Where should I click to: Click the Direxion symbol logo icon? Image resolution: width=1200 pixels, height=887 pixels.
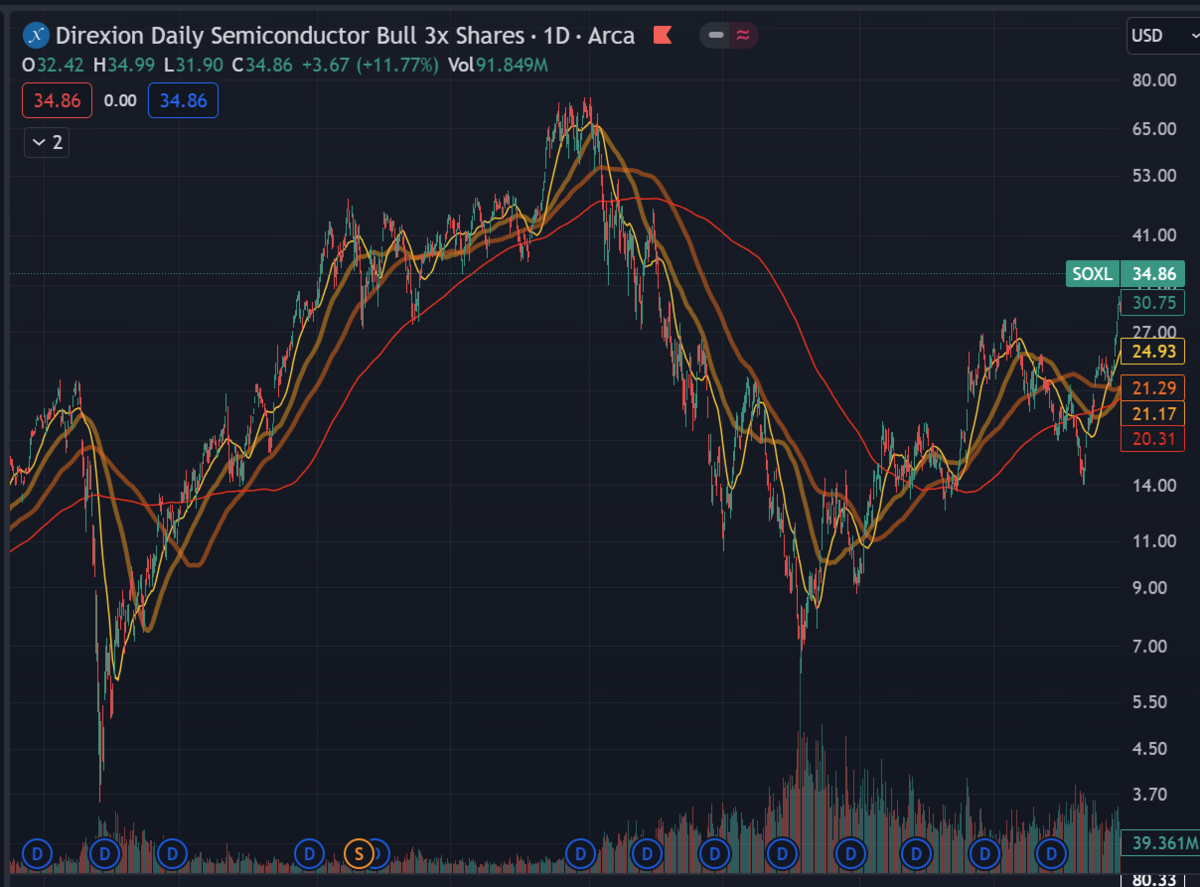pos(36,36)
